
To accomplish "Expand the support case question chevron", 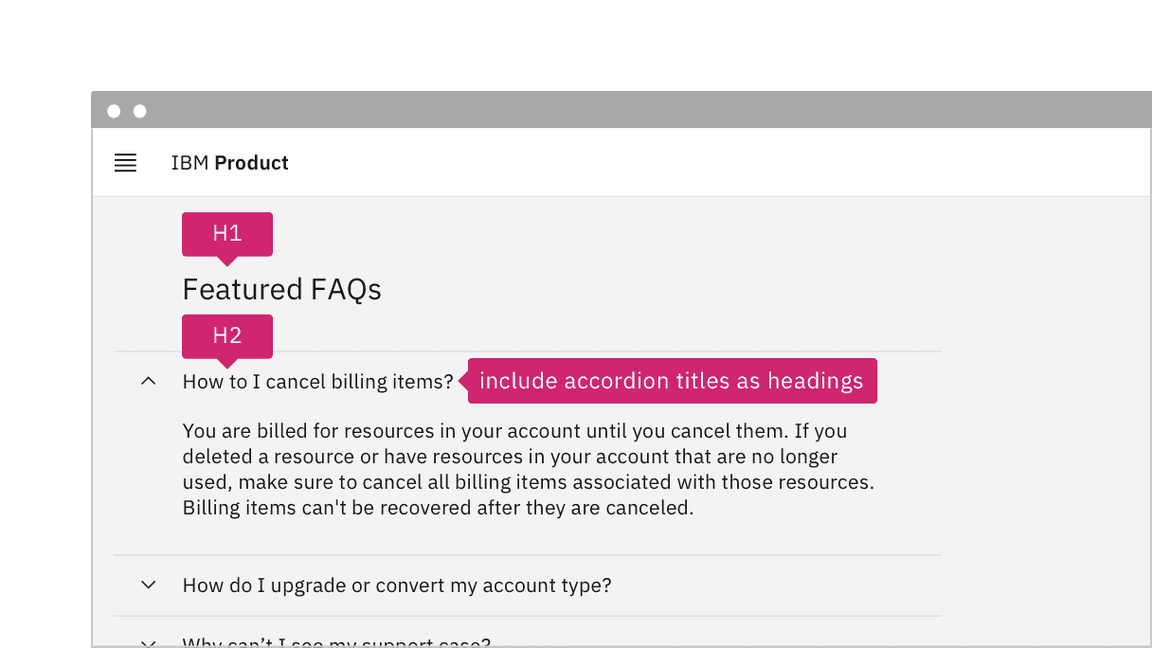I will pyautogui.click(x=148, y=643).
